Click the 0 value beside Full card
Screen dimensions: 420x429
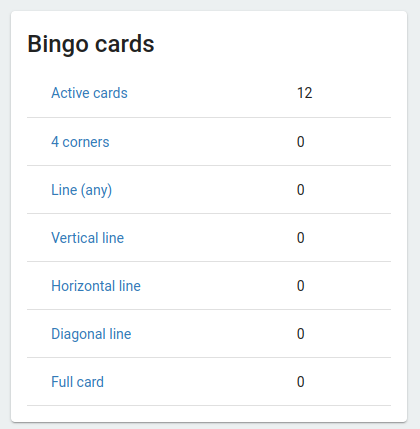(301, 382)
